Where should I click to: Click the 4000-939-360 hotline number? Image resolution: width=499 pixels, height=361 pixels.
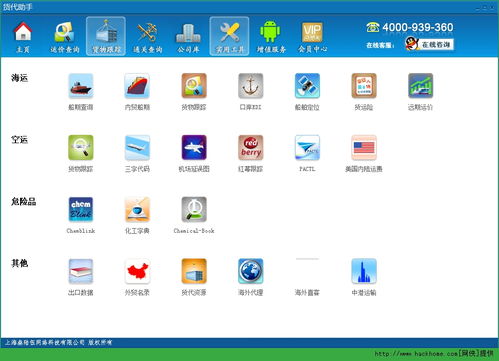click(418, 27)
